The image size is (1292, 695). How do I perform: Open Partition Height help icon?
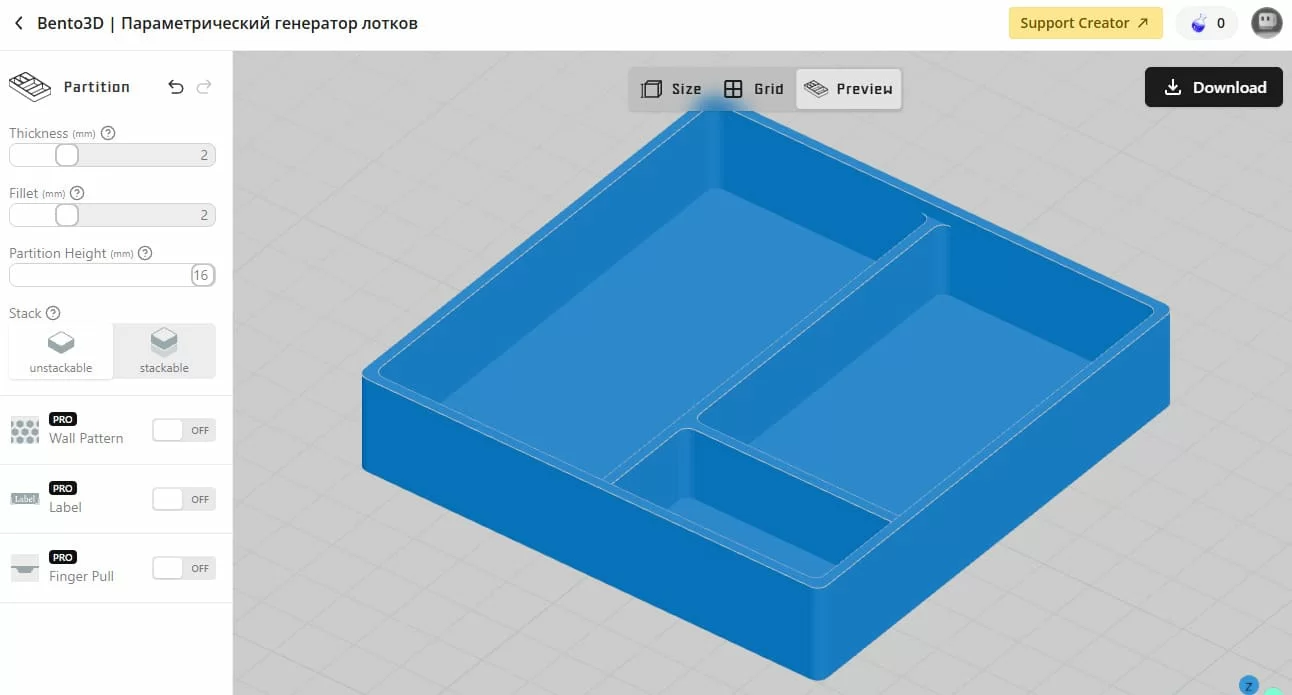click(145, 253)
